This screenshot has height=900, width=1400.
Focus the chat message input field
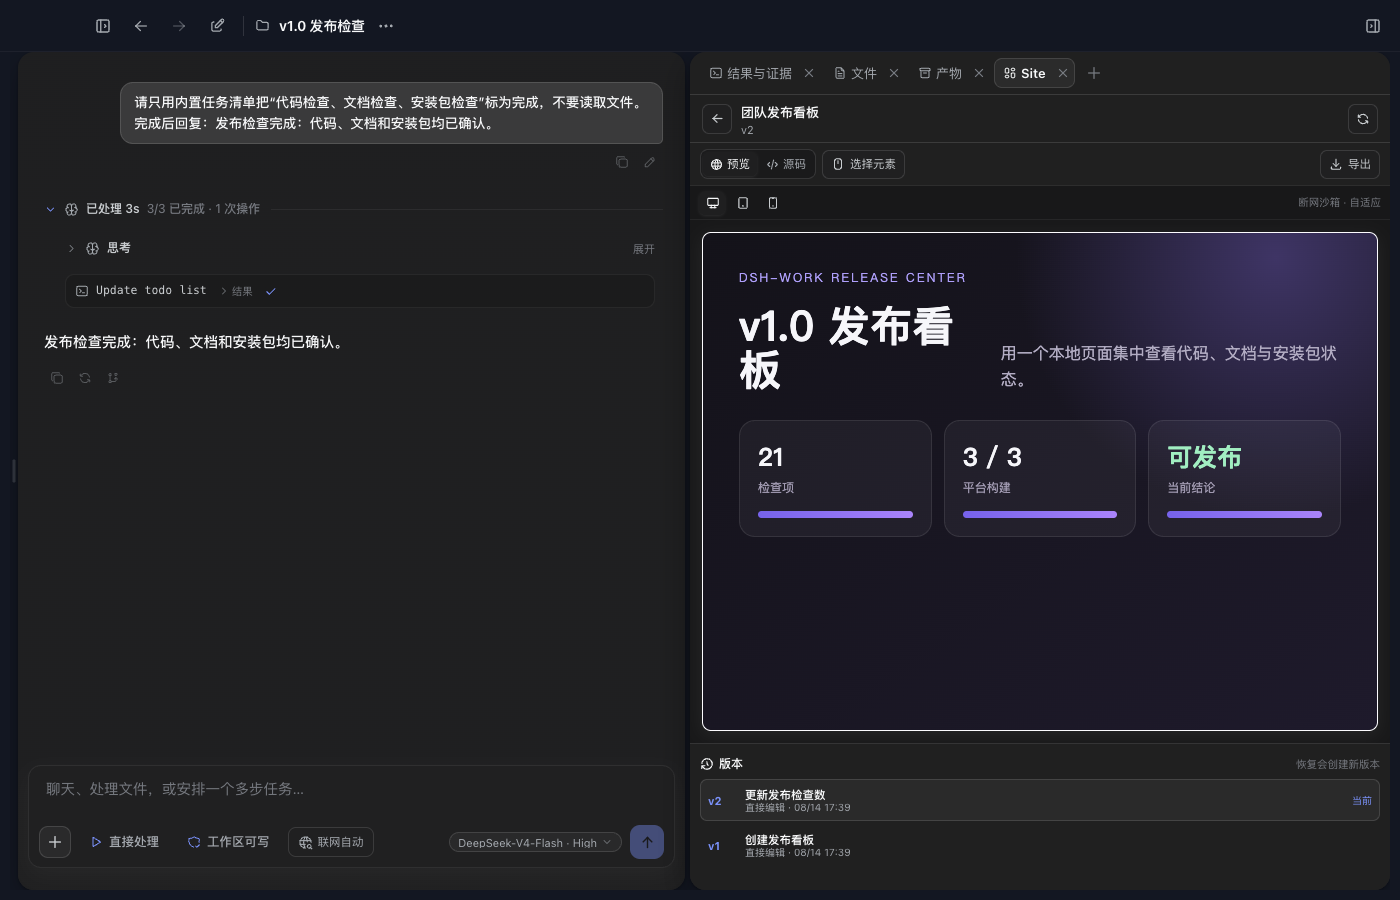pyautogui.click(x=350, y=789)
